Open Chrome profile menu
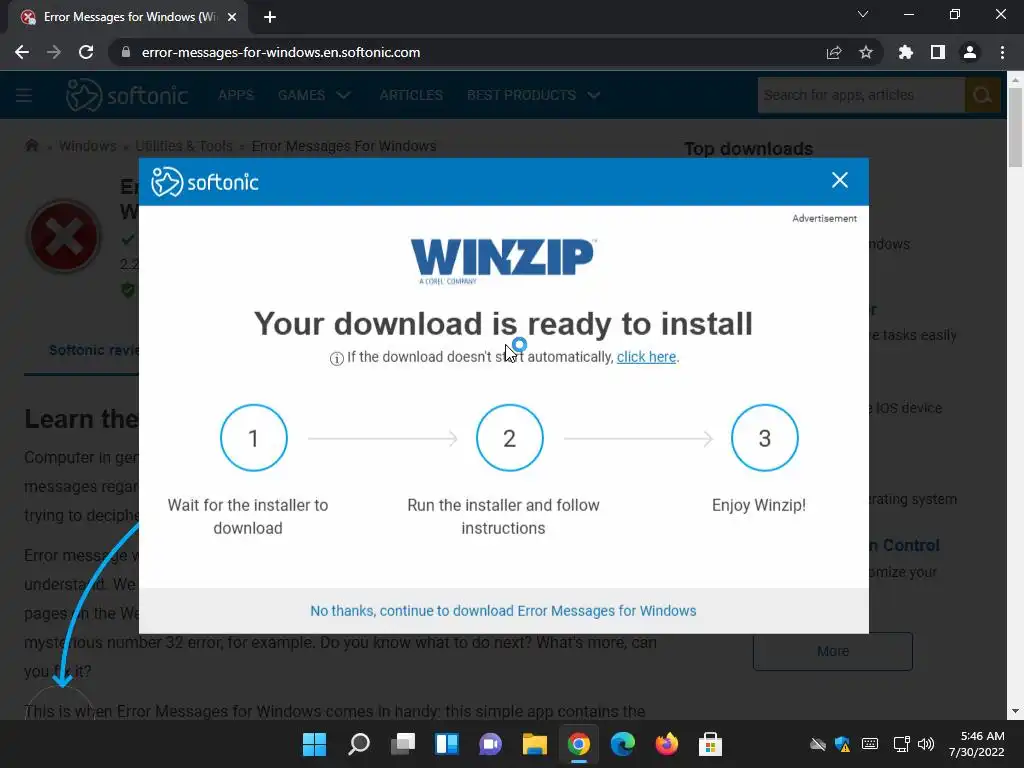Viewport: 1024px width, 768px height. (970, 52)
